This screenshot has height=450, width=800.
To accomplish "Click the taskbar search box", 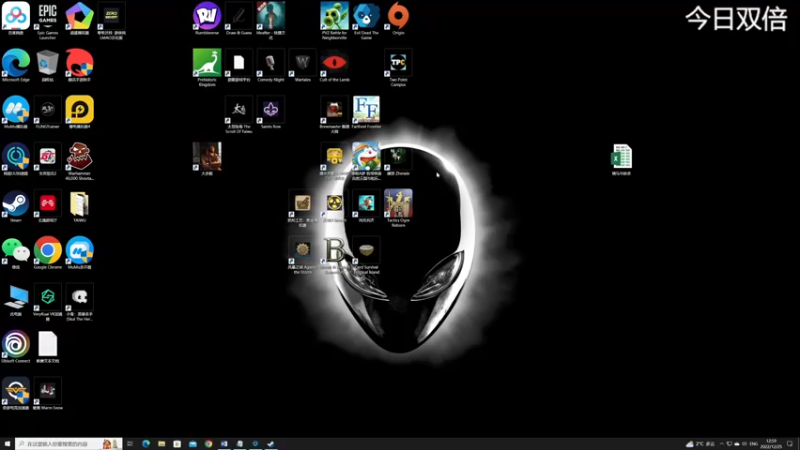I will coord(68,444).
